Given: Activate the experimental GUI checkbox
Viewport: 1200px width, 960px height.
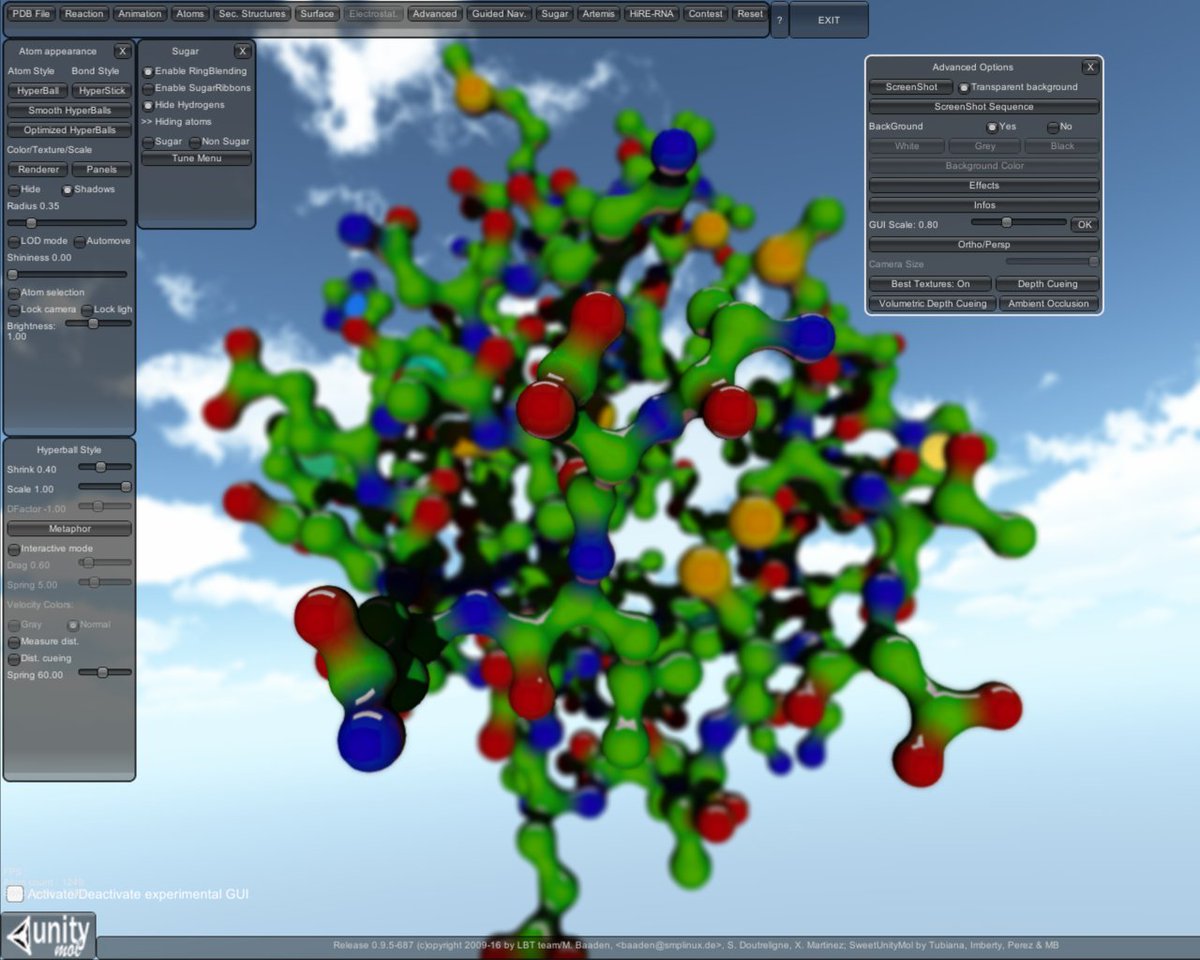Looking at the screenshot, I should point(15,893).
